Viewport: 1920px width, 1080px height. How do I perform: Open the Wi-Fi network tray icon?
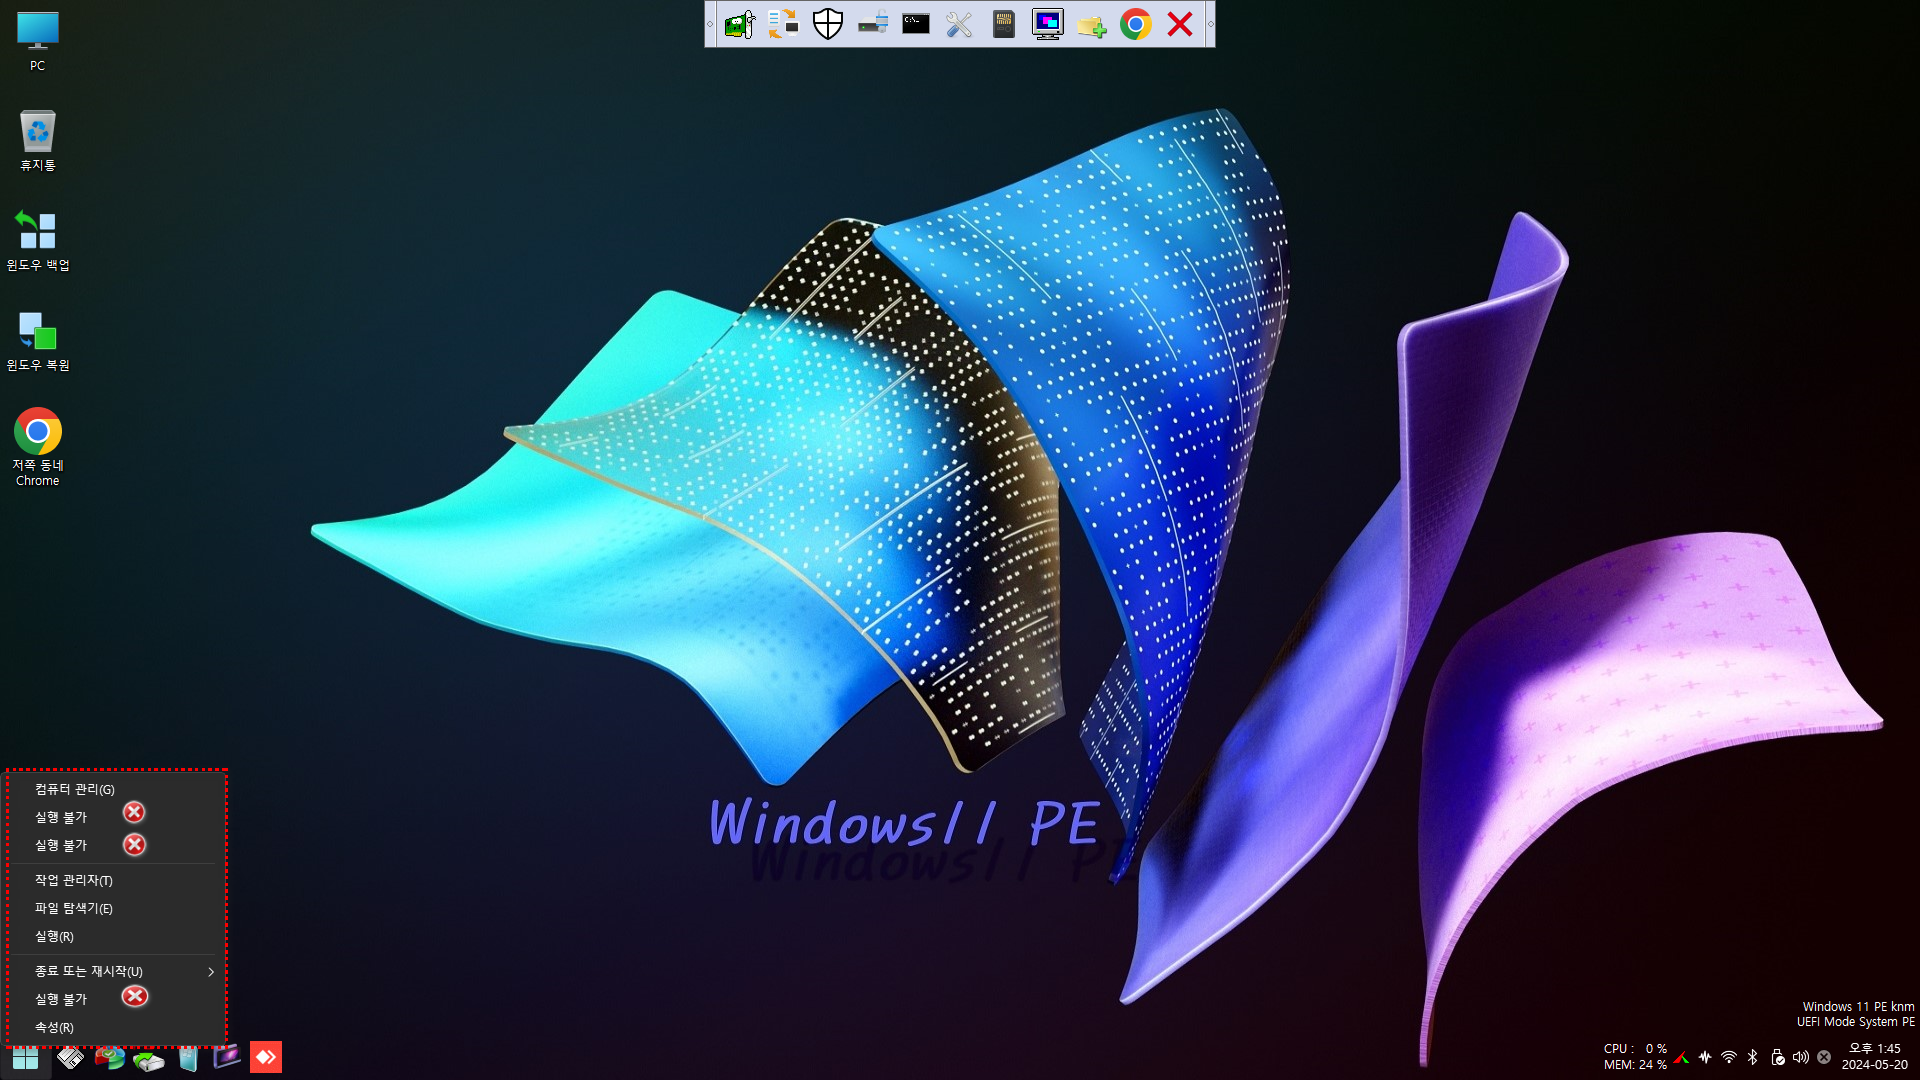point(1729,1057)
